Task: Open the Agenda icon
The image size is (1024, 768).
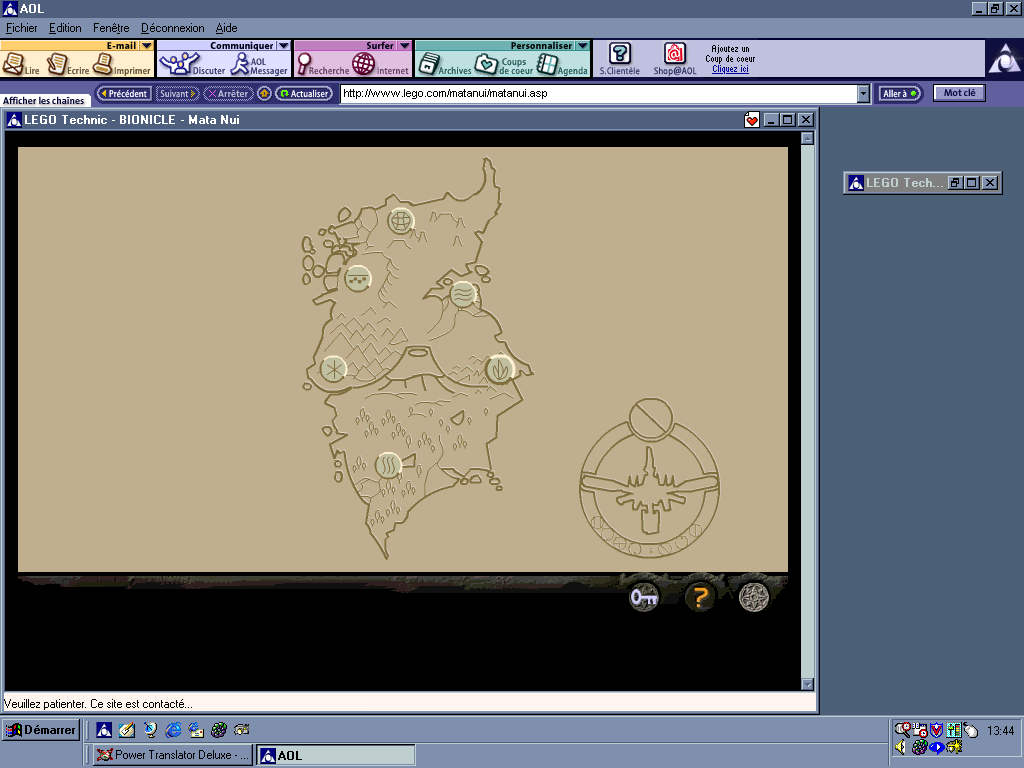Action: pos(562,64)
